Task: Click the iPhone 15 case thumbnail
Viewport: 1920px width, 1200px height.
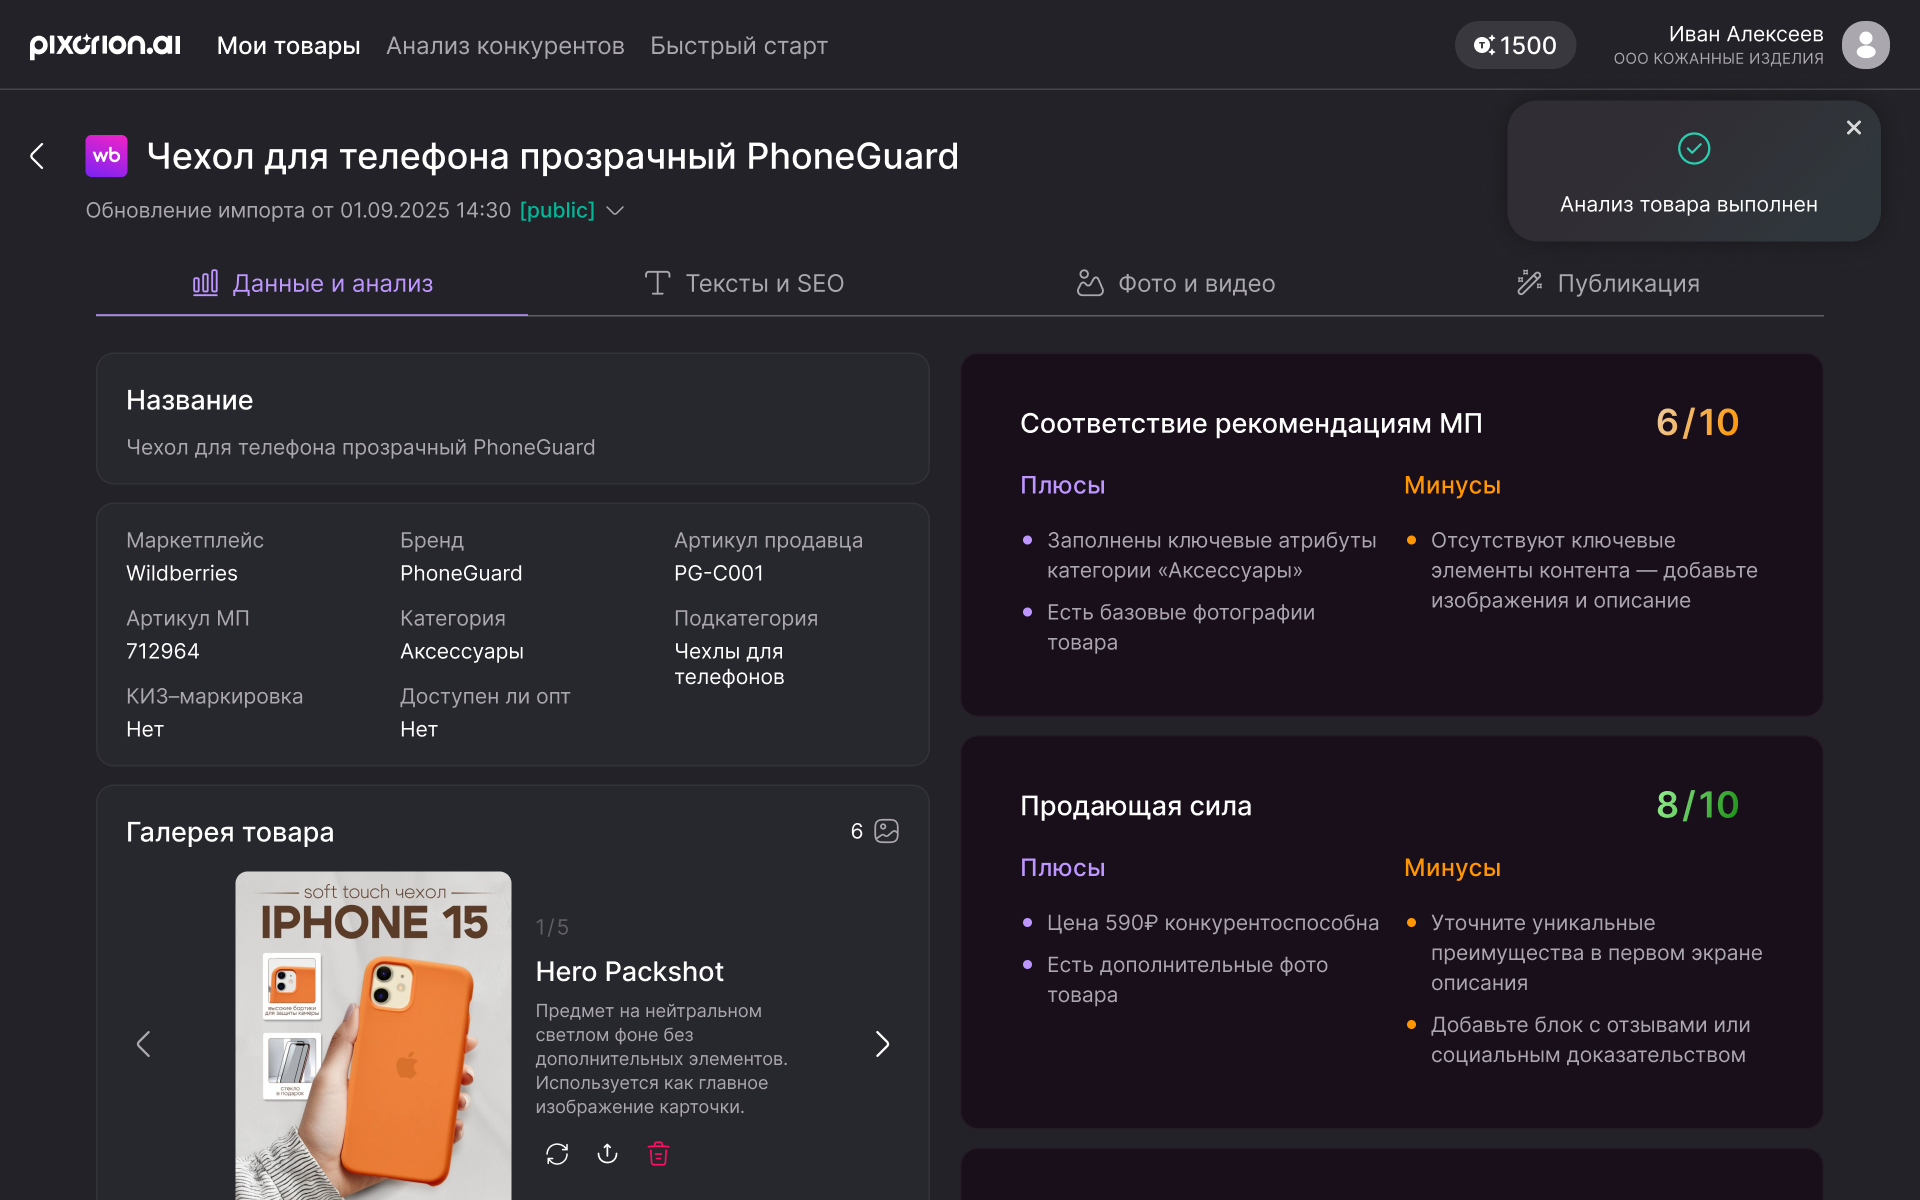Action: [373, 1035]
